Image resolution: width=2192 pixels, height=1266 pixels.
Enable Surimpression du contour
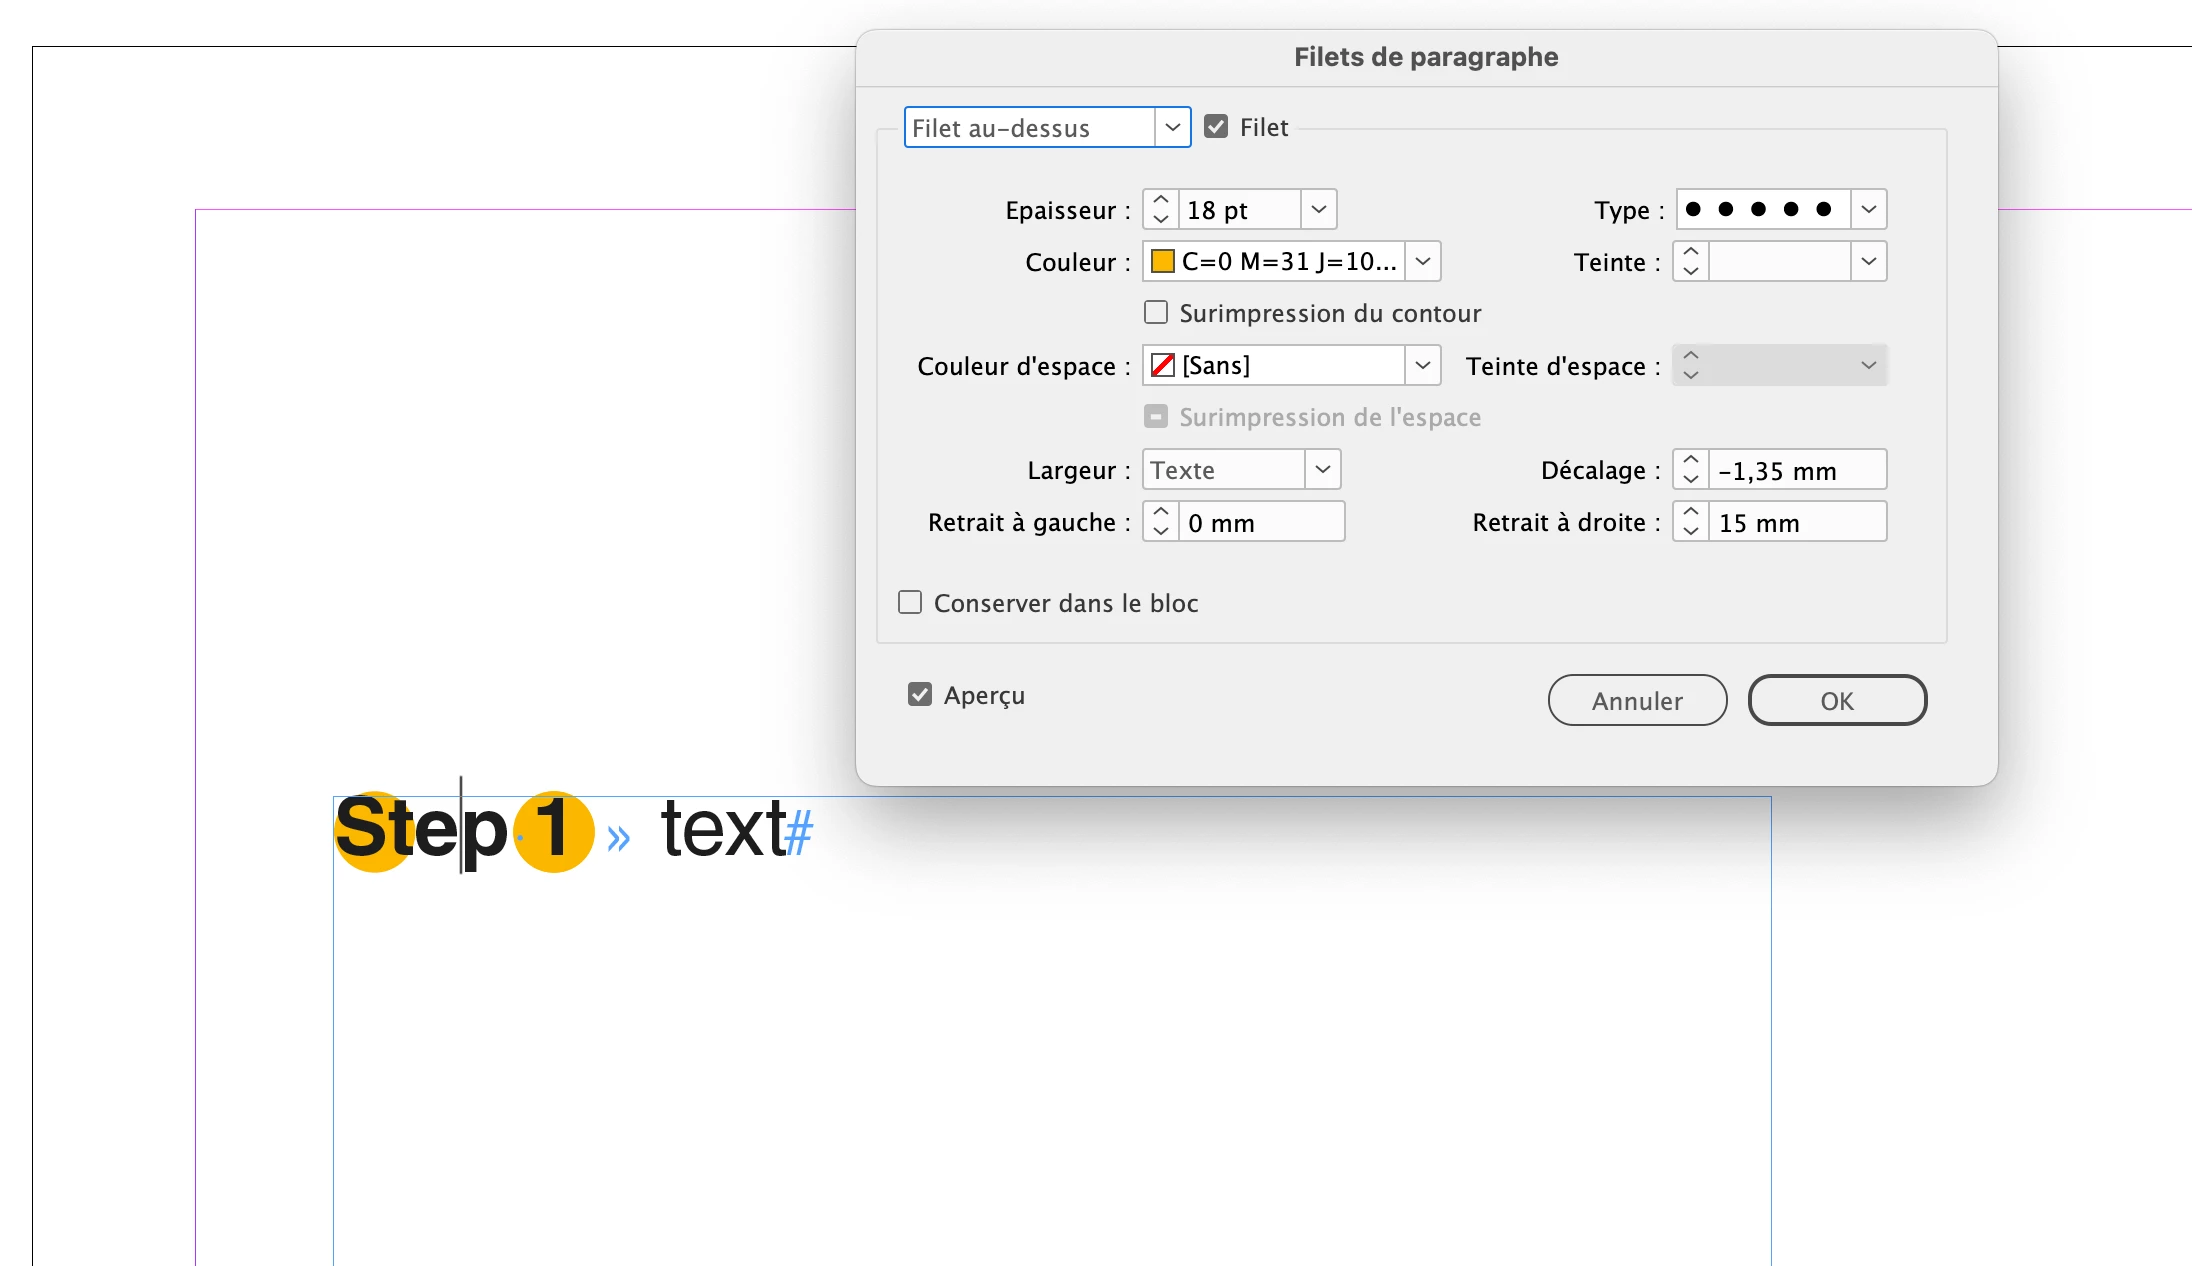[1156, 313]
